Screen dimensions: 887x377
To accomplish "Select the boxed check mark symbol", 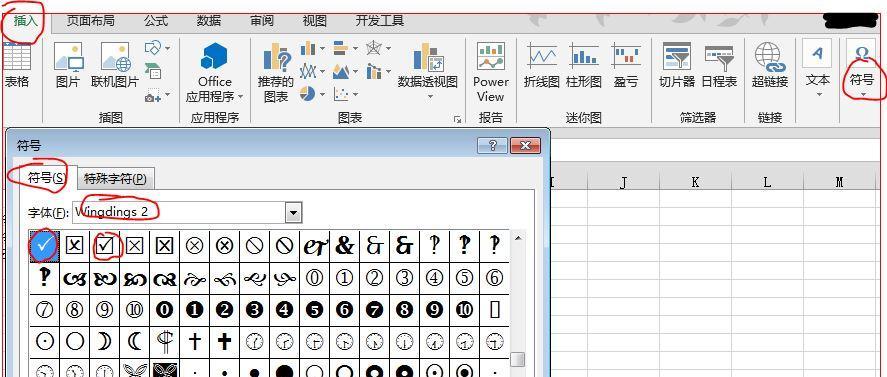I will point(105,245).
